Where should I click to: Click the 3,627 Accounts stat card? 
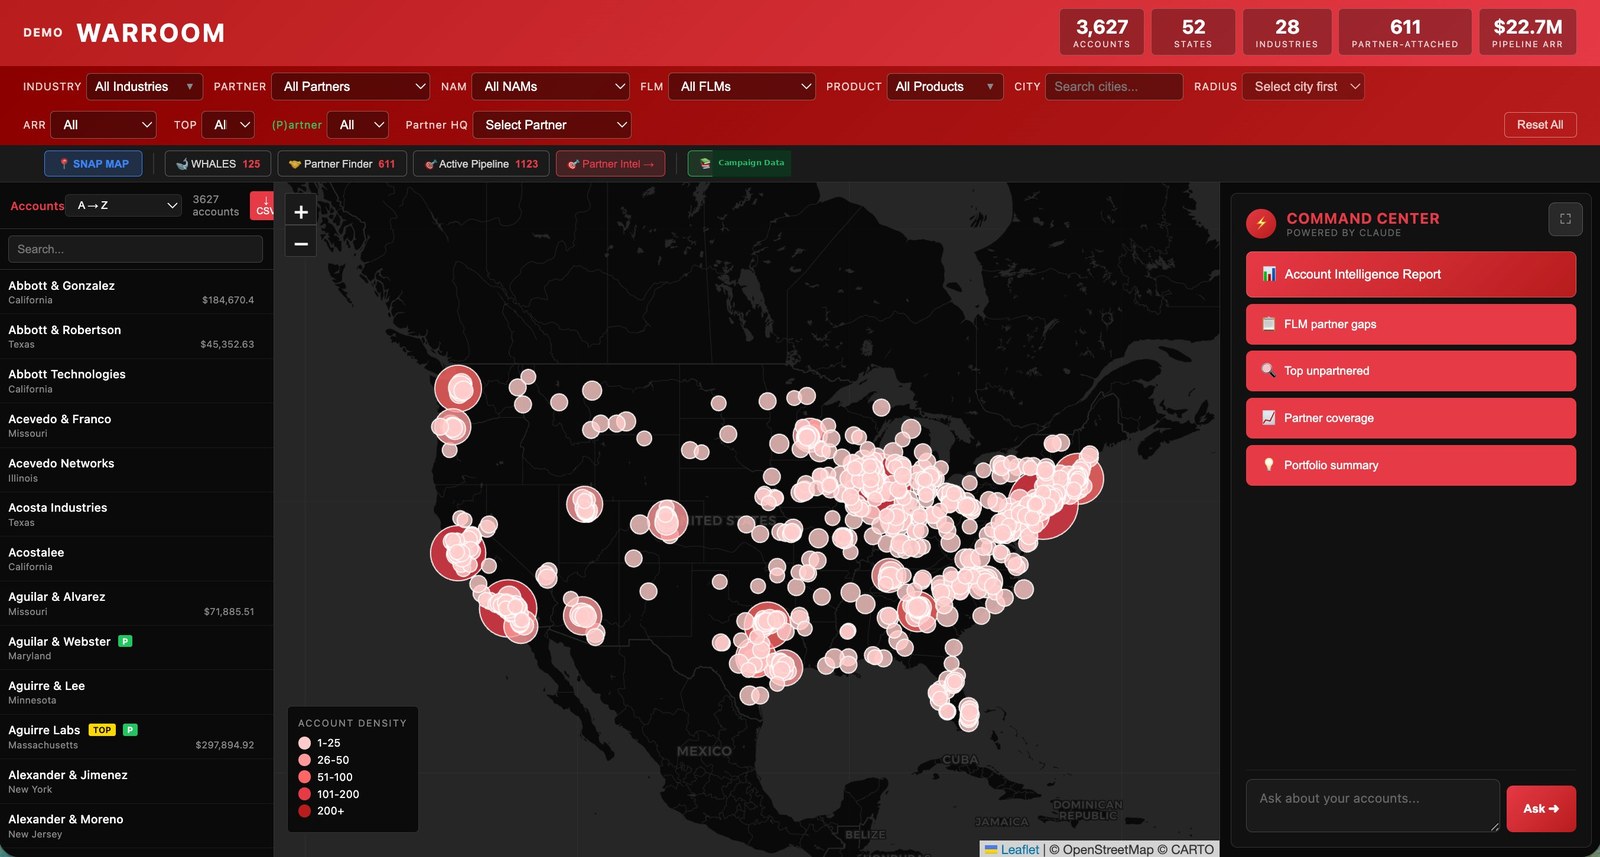coord(1102,32)
